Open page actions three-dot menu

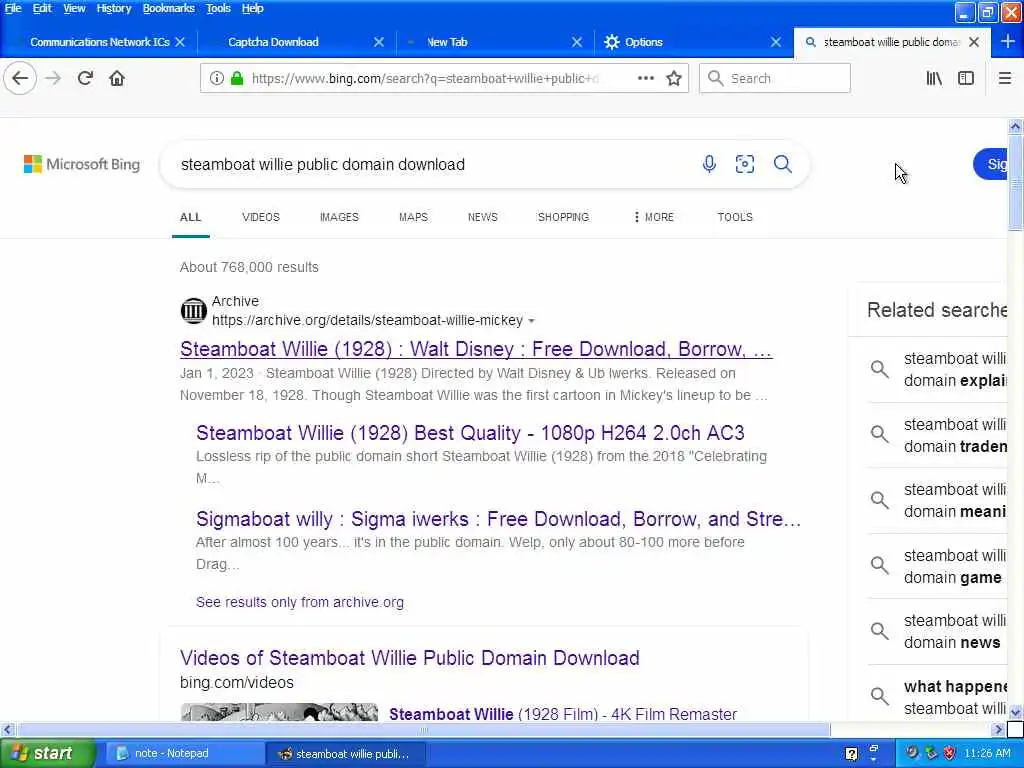click(645, 78)
